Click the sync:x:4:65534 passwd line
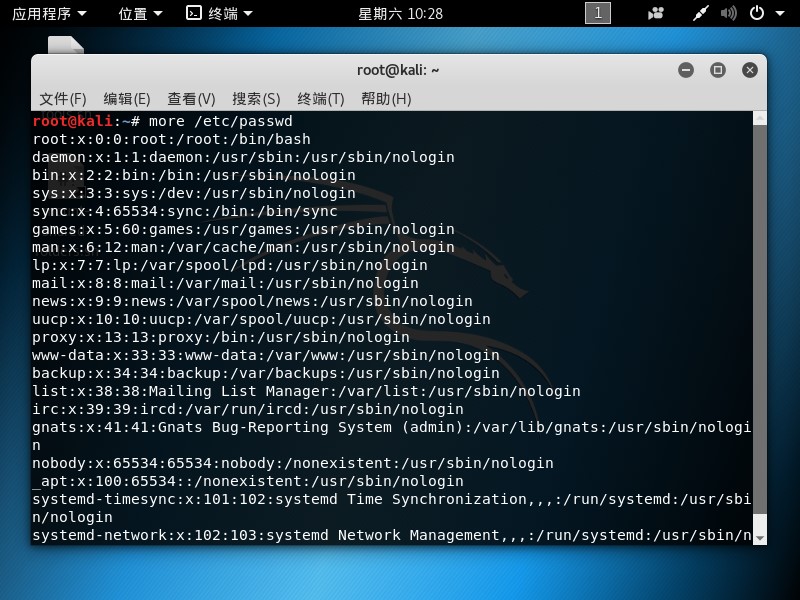This screenshot has width=800, height=600. point(185,211)
